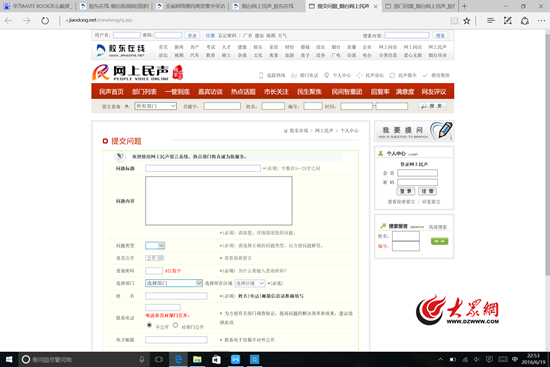Open 满意度 in red navigation bar
The image size is (550, 367).
tap(405, 92)
